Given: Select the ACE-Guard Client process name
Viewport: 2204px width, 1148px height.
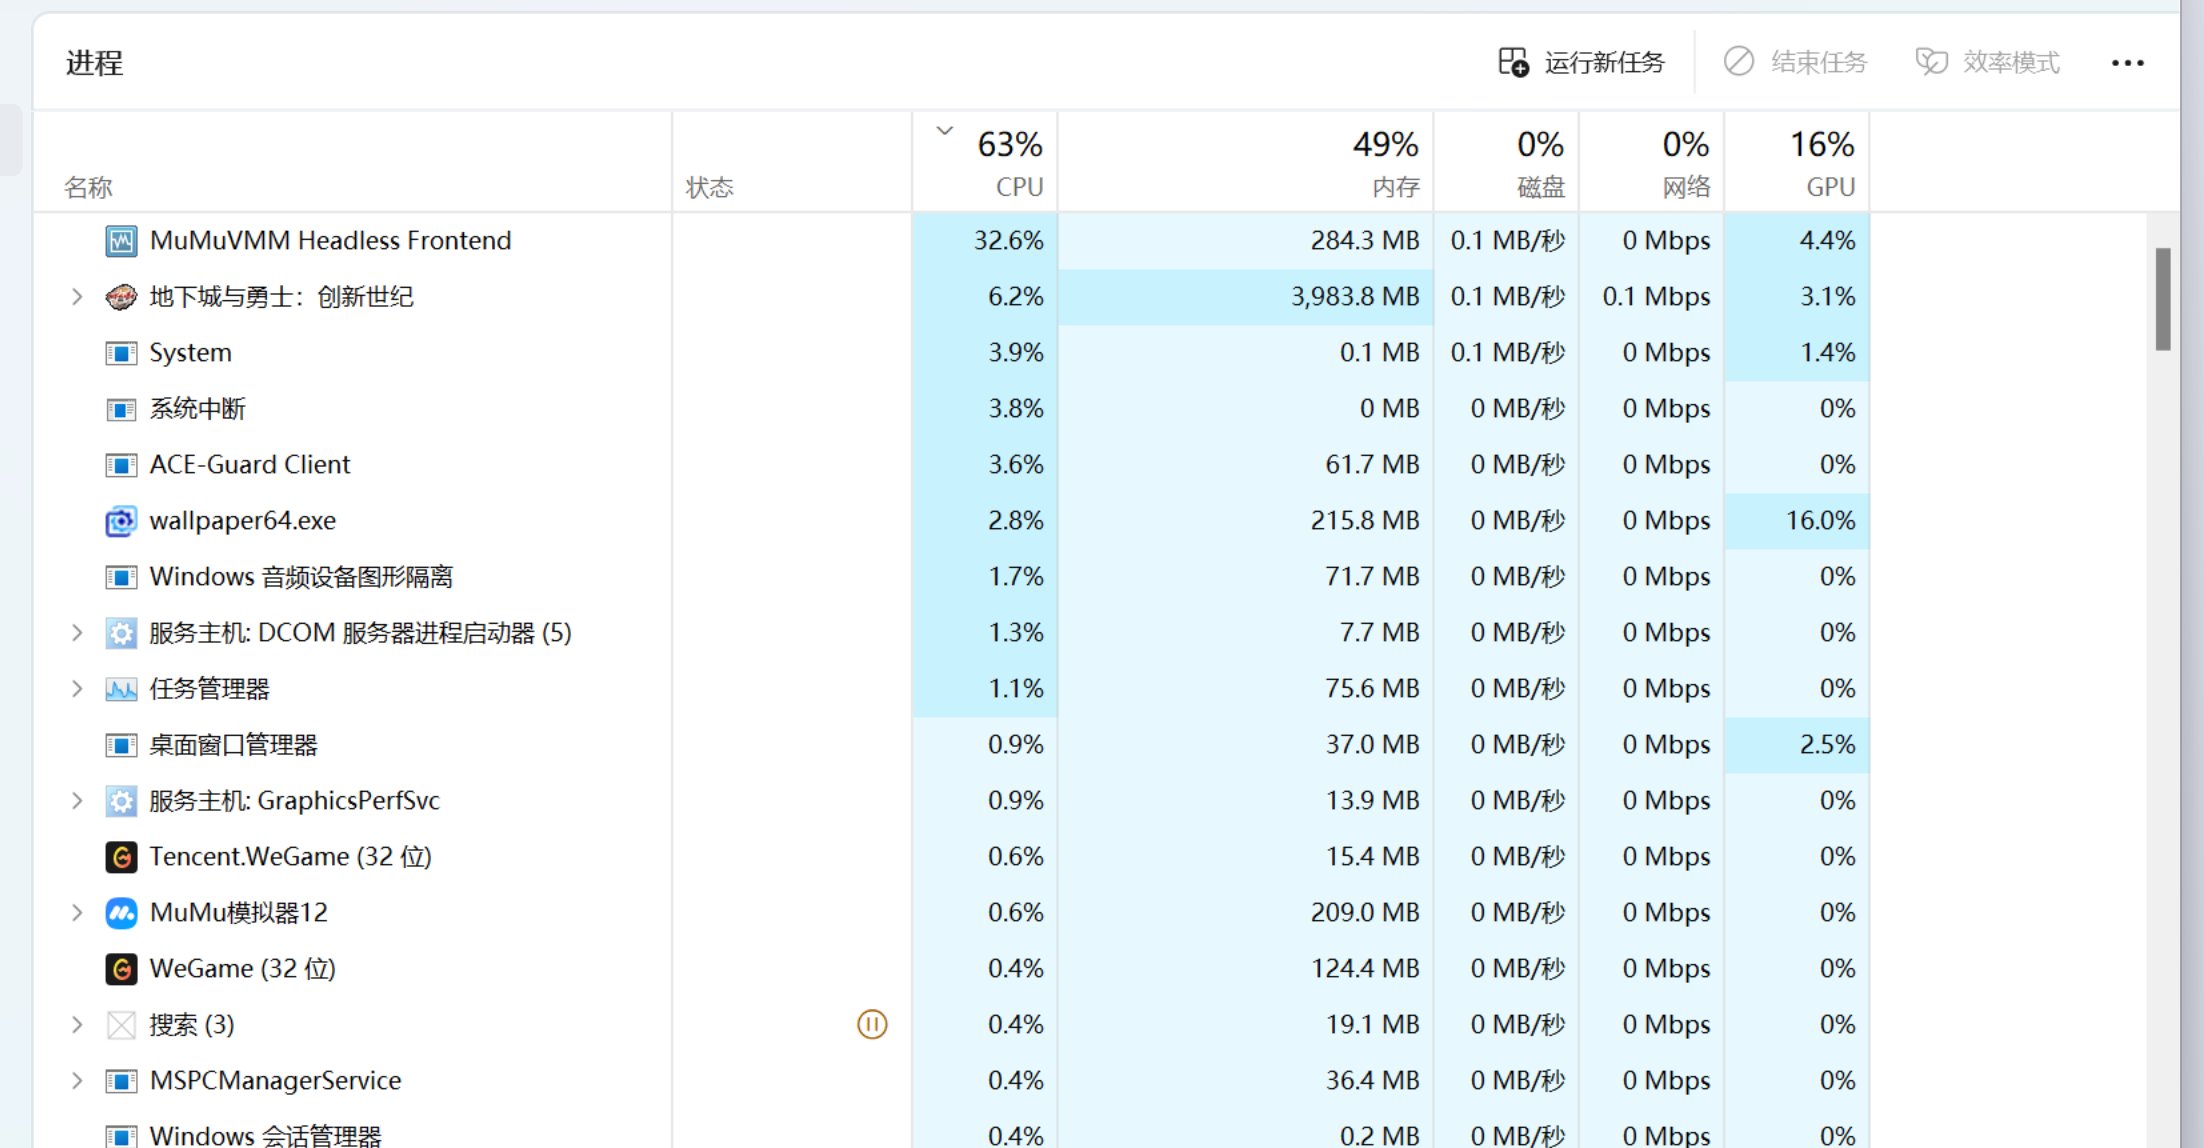Looking at the screenshot, I should (x=250, y=465).
